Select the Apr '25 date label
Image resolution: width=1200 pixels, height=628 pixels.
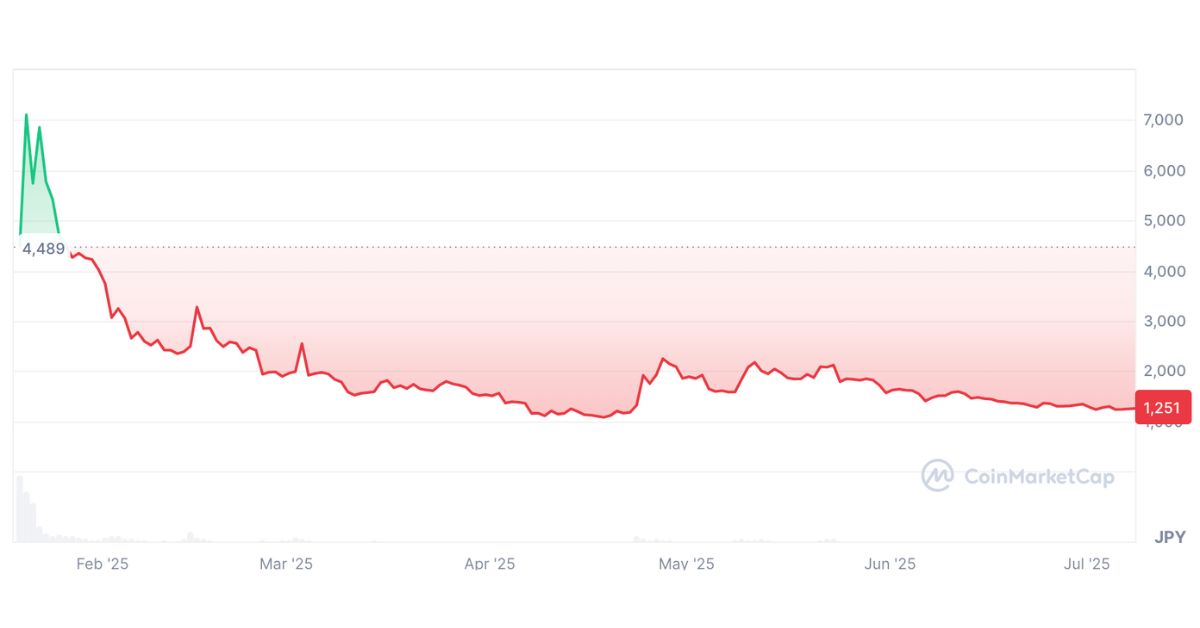pos(490,564)
